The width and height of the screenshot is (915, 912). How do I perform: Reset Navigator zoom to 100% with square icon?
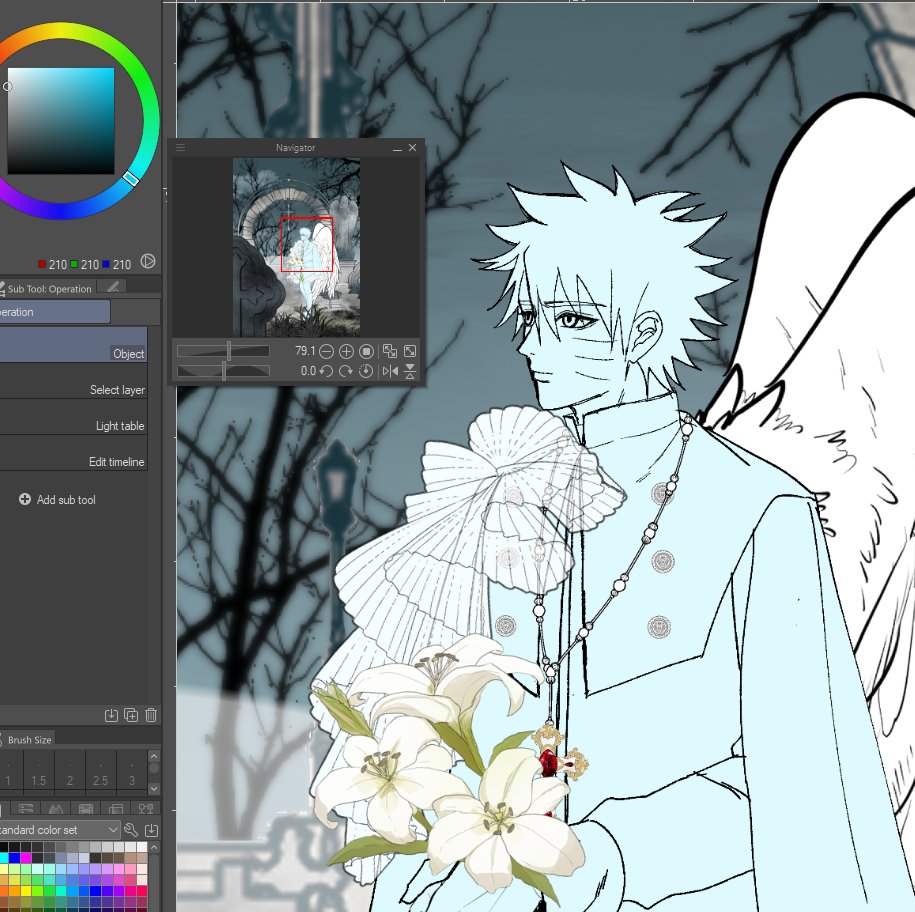(x=366, y=351)
